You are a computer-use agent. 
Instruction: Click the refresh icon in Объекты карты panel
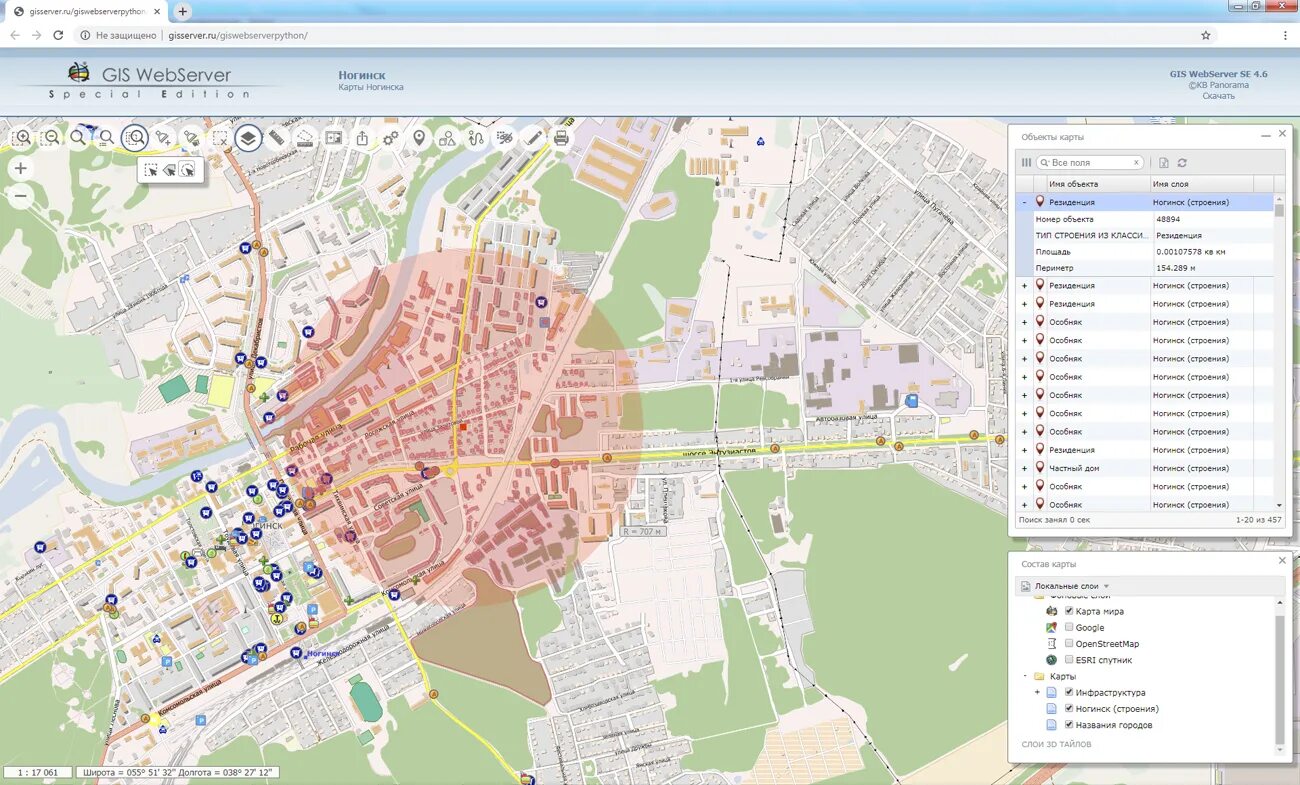click(x=1182, y=162)
